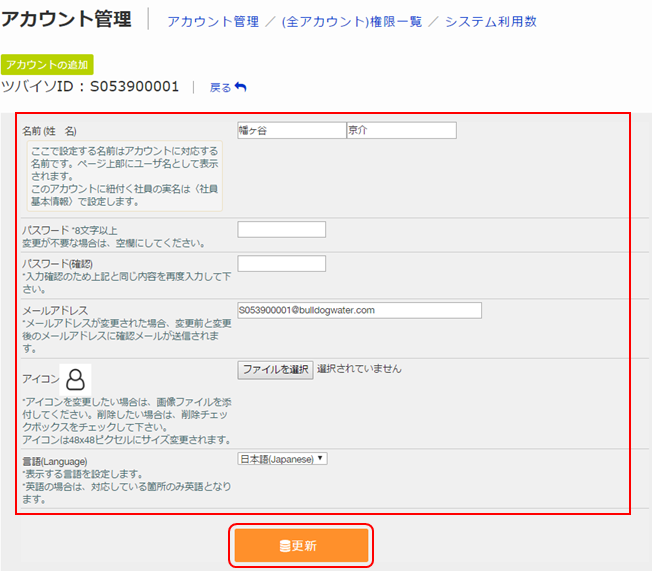Click the パスワード(確認) input field
Image resolution: width=652 pixels, height=571 pixels.
[x=282, y=263]
